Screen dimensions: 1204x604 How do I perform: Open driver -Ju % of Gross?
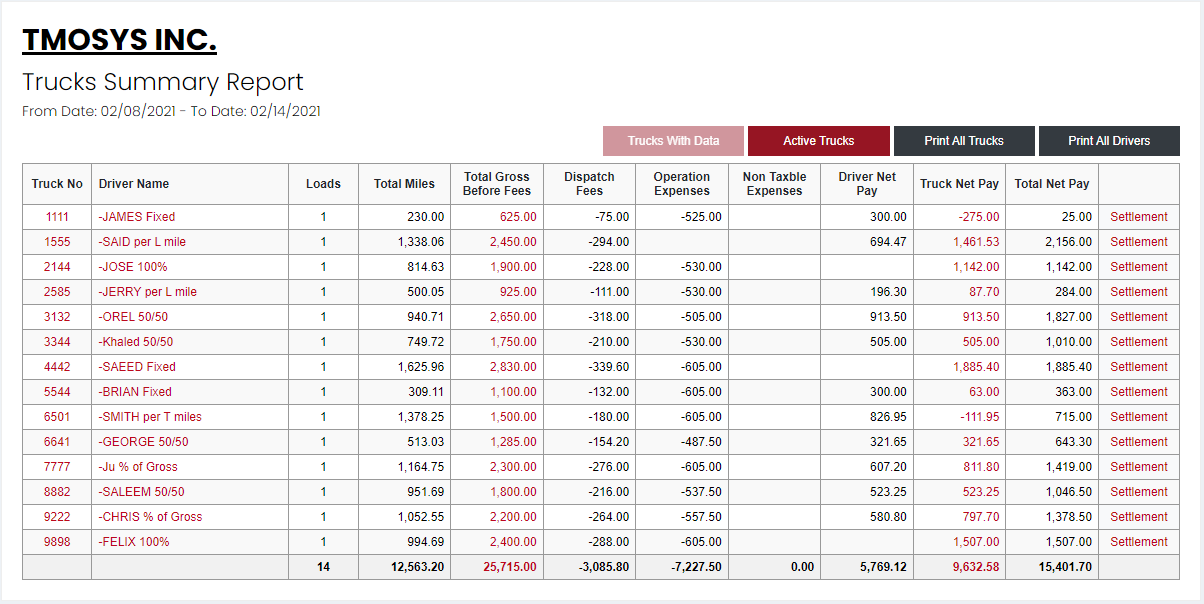point(138,467)
